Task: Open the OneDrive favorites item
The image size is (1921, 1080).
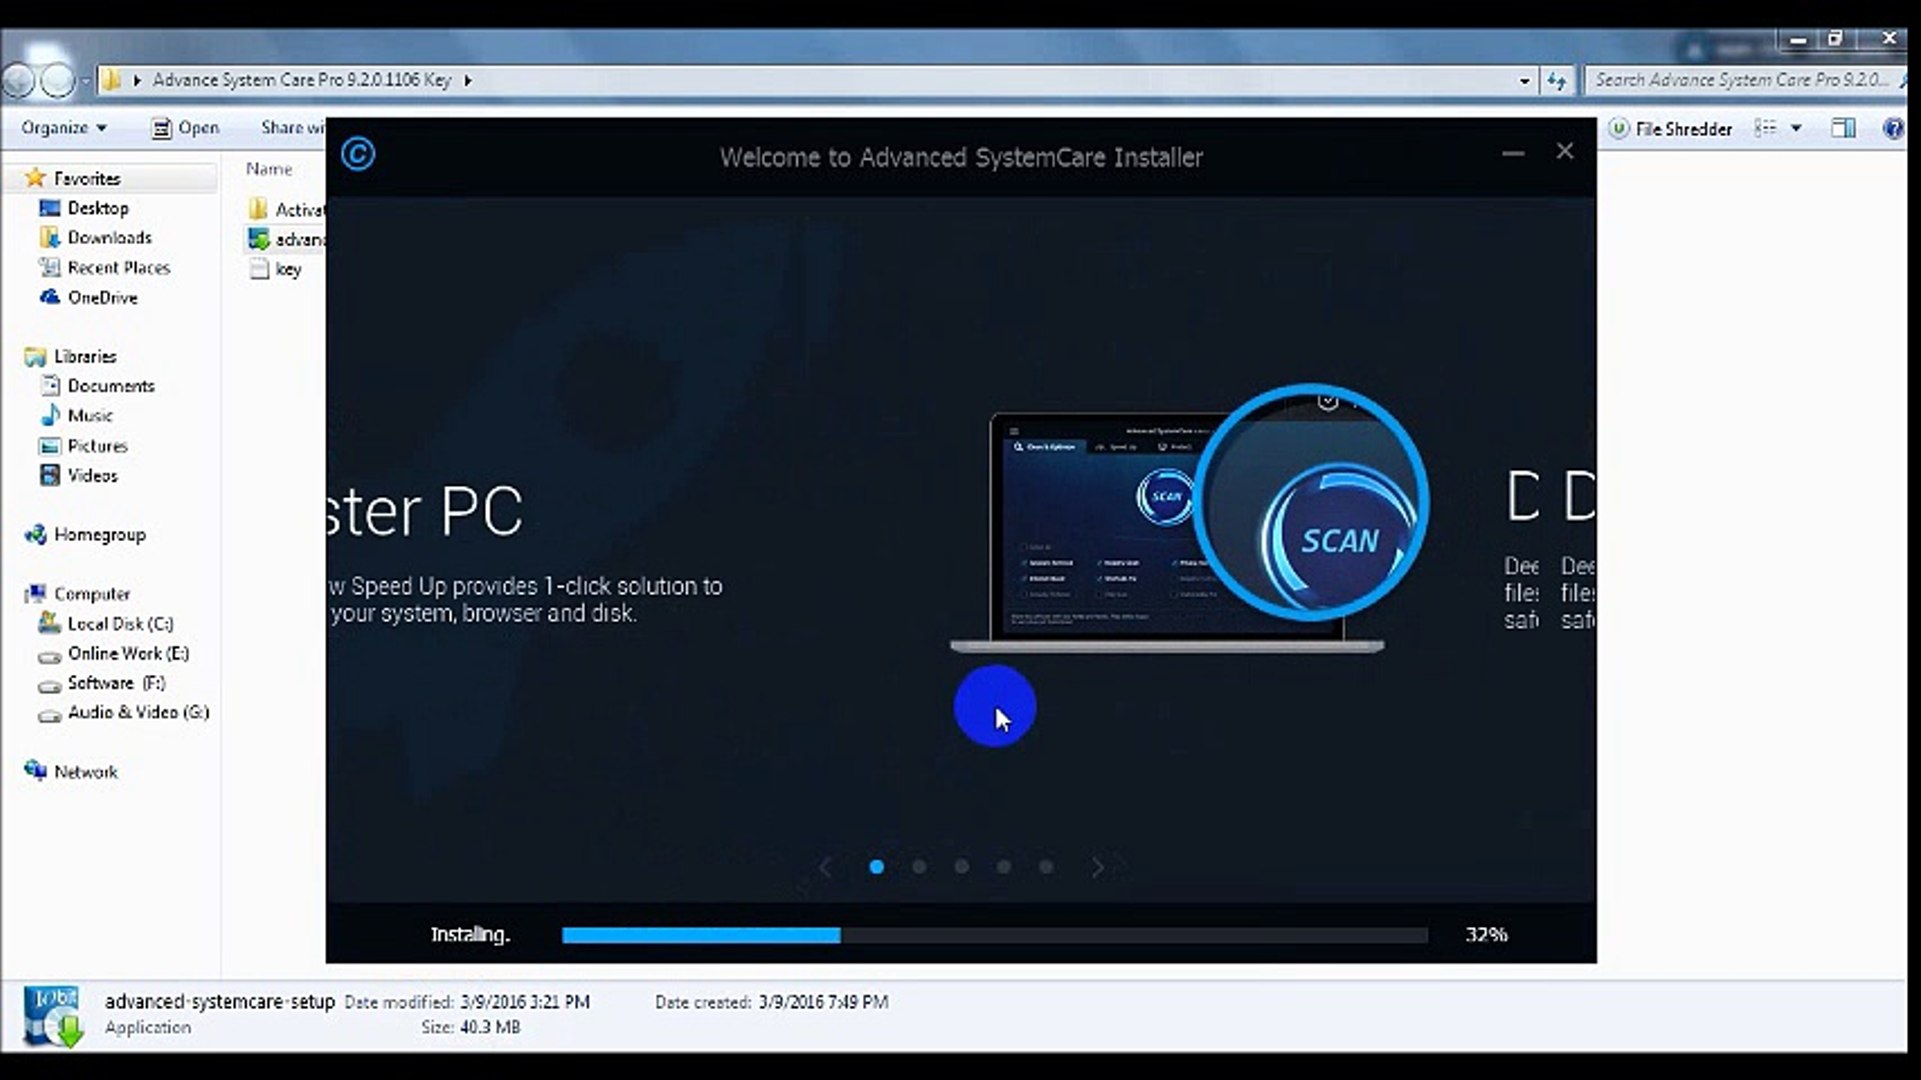Action: 102,297
